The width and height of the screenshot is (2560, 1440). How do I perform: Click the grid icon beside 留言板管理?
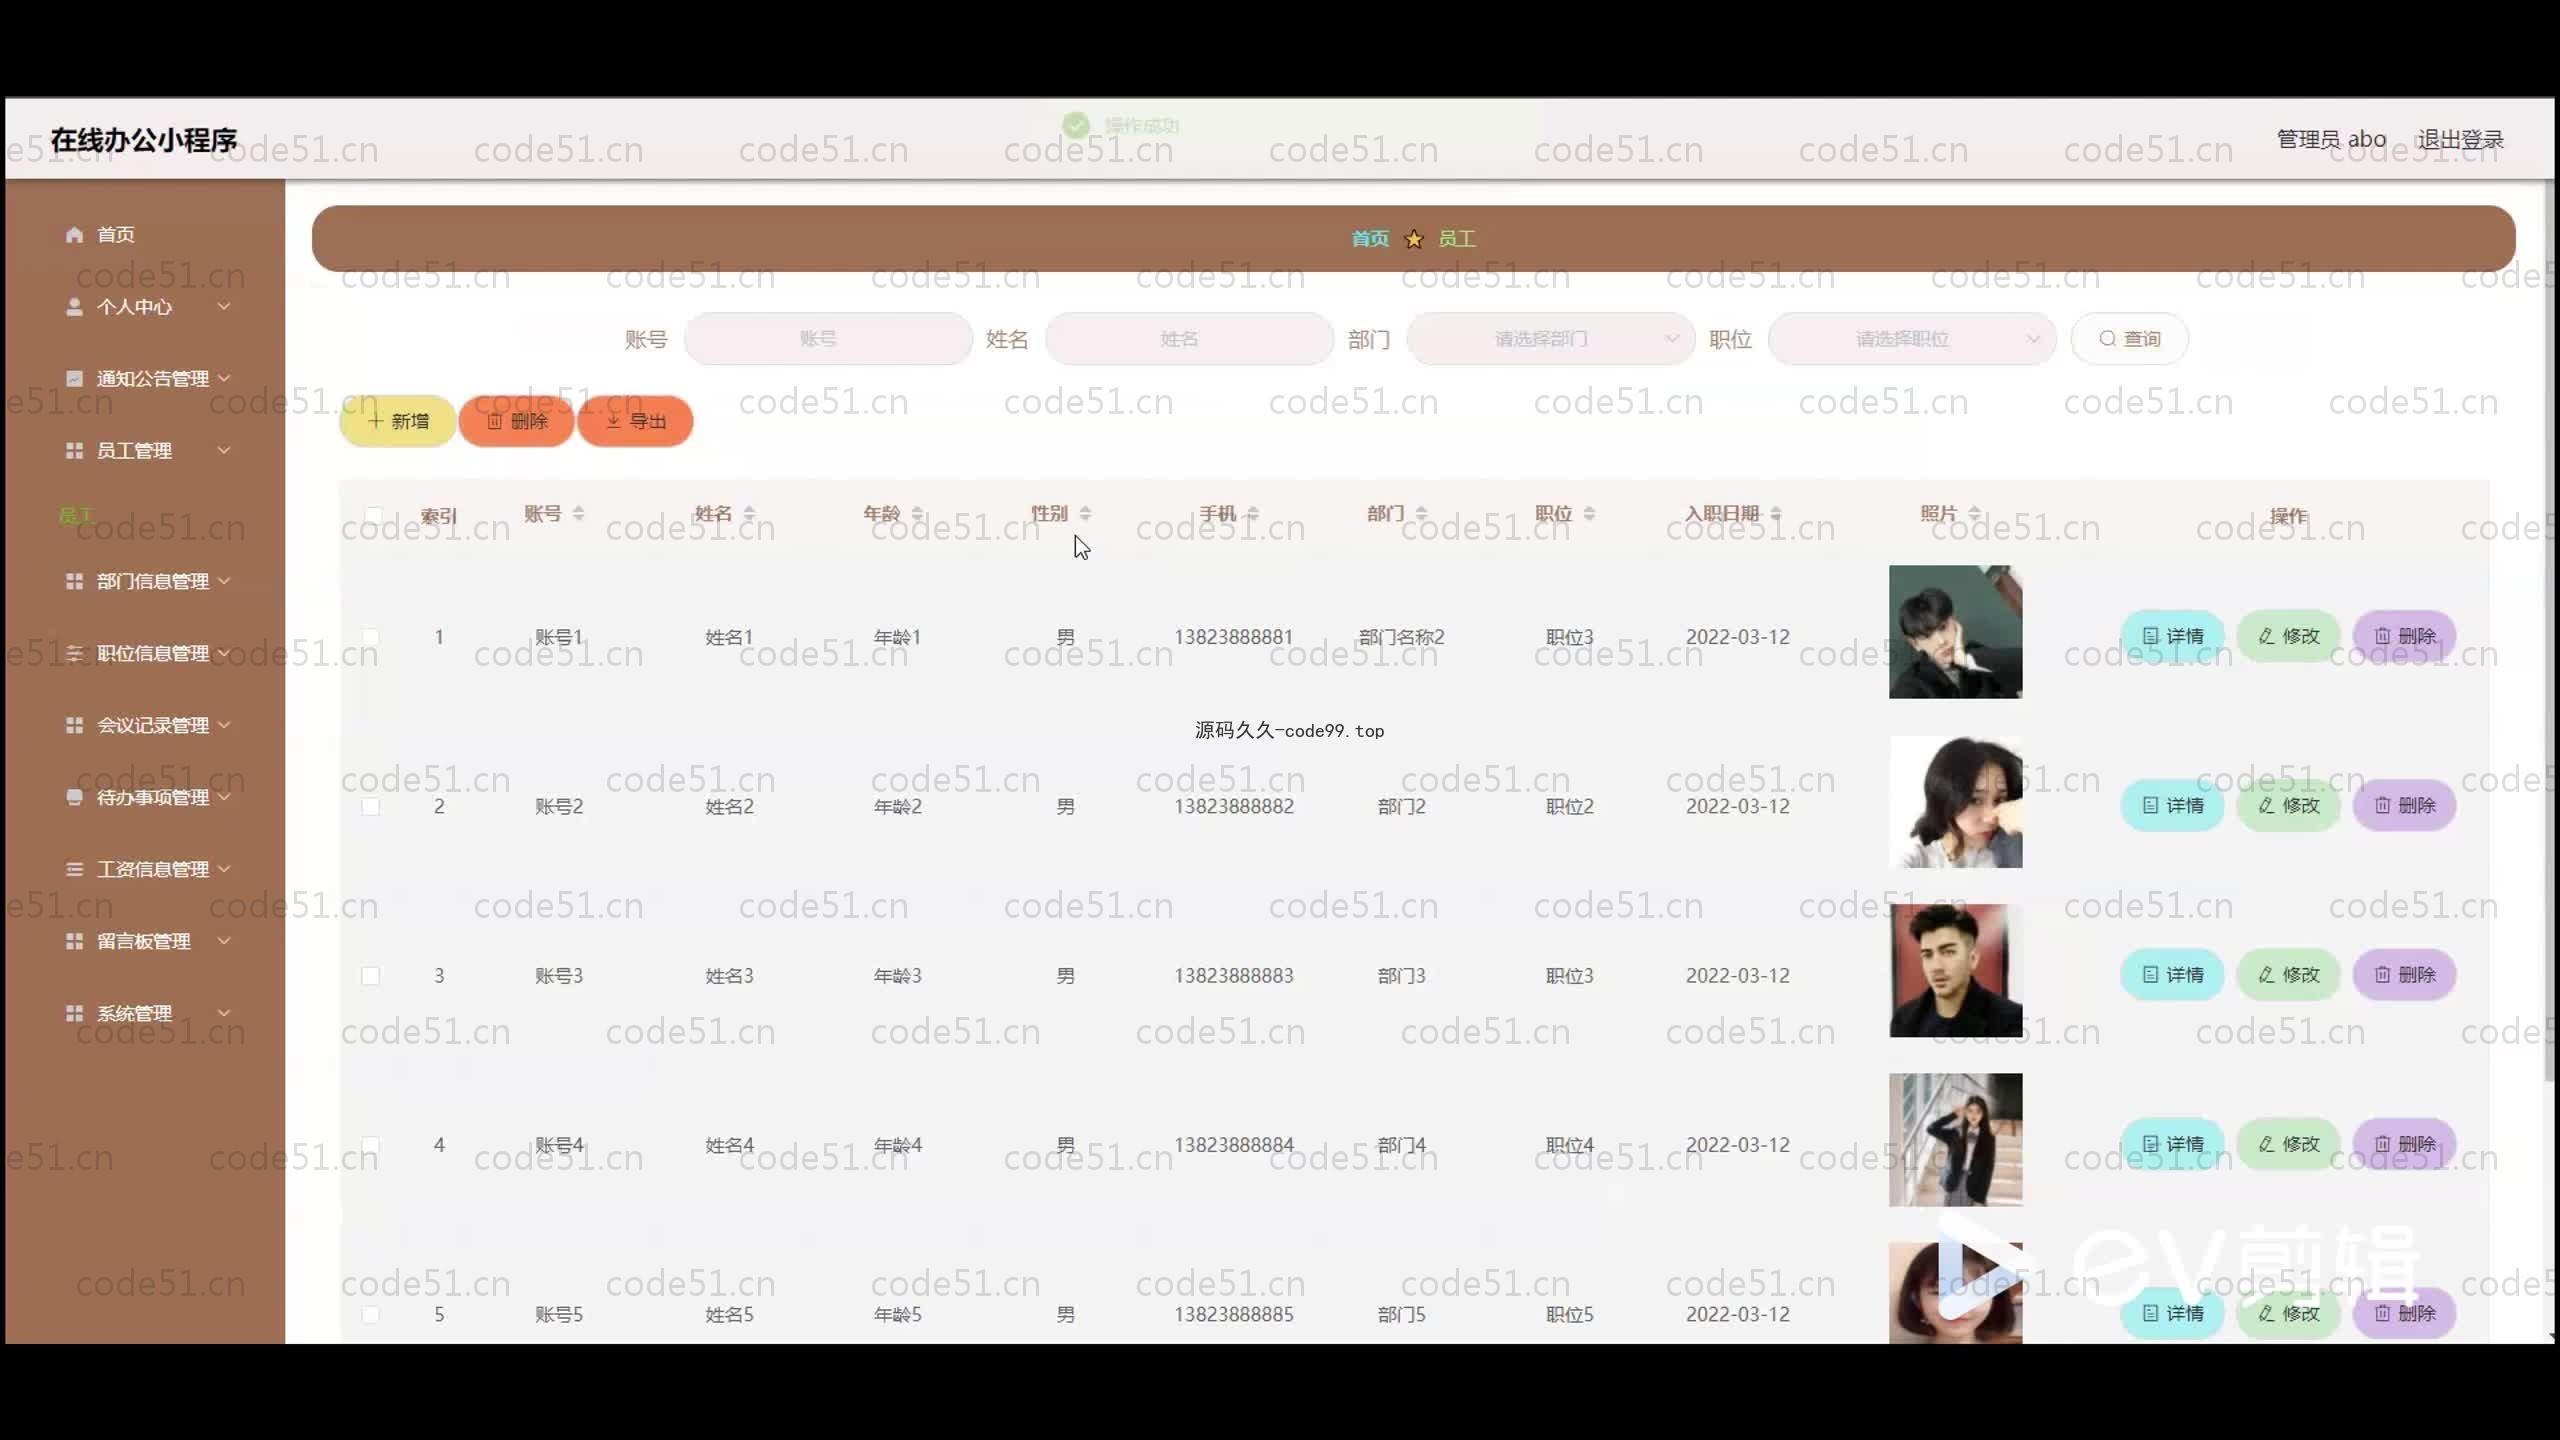point(74,941)
